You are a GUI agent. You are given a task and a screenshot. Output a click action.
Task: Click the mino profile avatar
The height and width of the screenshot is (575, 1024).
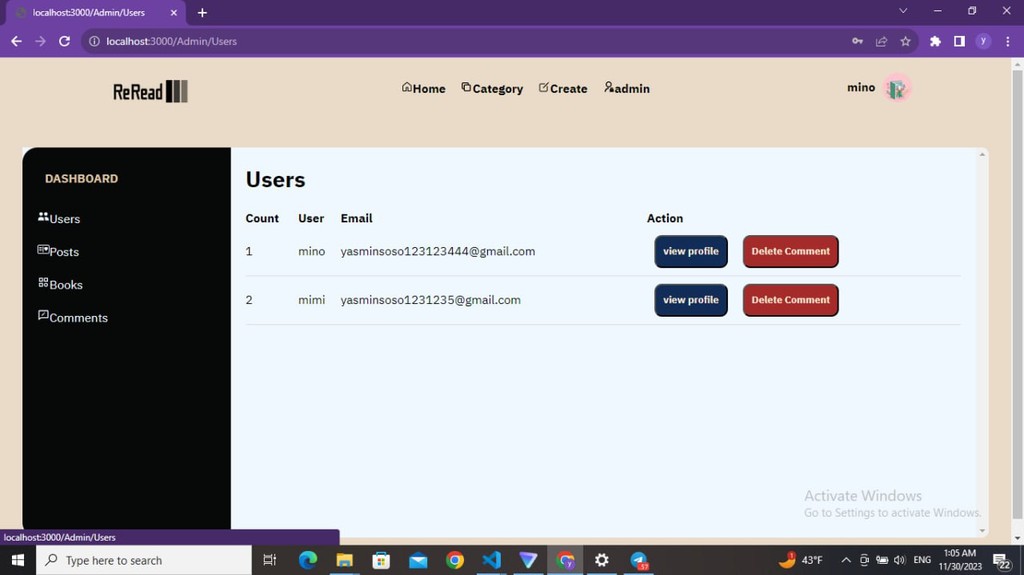tap(897, 88)
